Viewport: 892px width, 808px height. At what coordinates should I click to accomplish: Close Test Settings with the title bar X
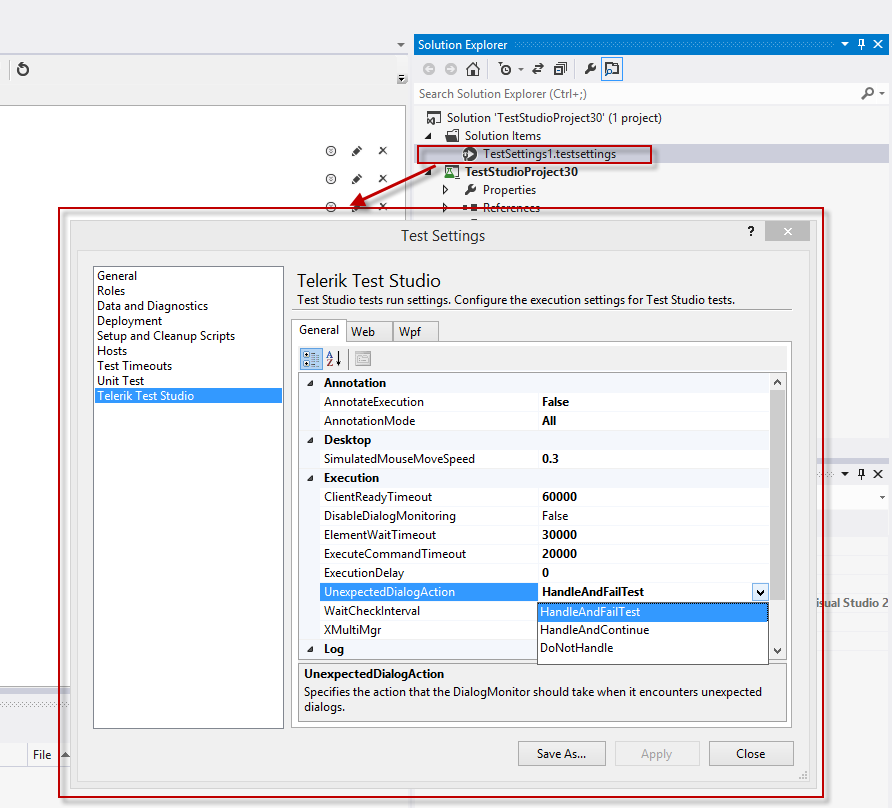787,232
